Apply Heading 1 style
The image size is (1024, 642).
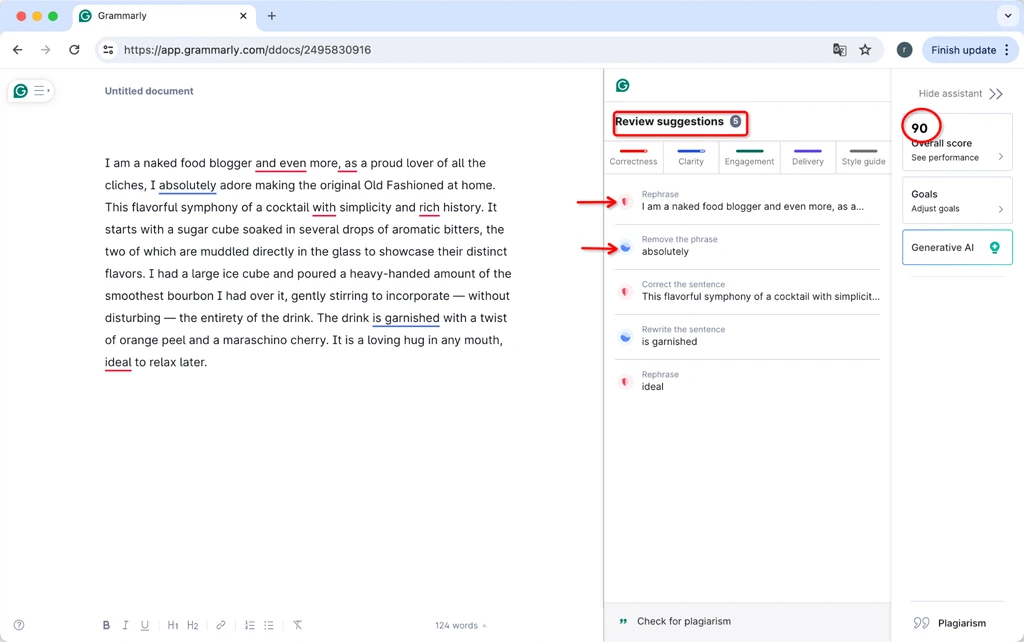(172, 625)
